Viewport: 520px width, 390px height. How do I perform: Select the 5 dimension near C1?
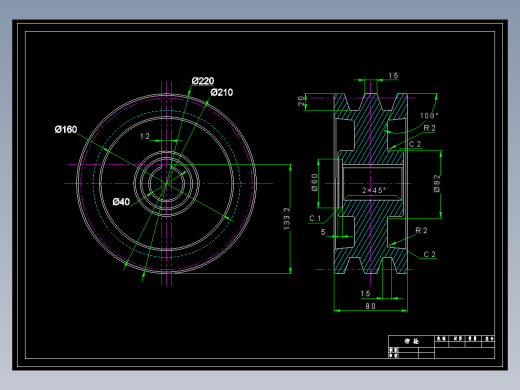pyautogui.click(x=323, y=232)
